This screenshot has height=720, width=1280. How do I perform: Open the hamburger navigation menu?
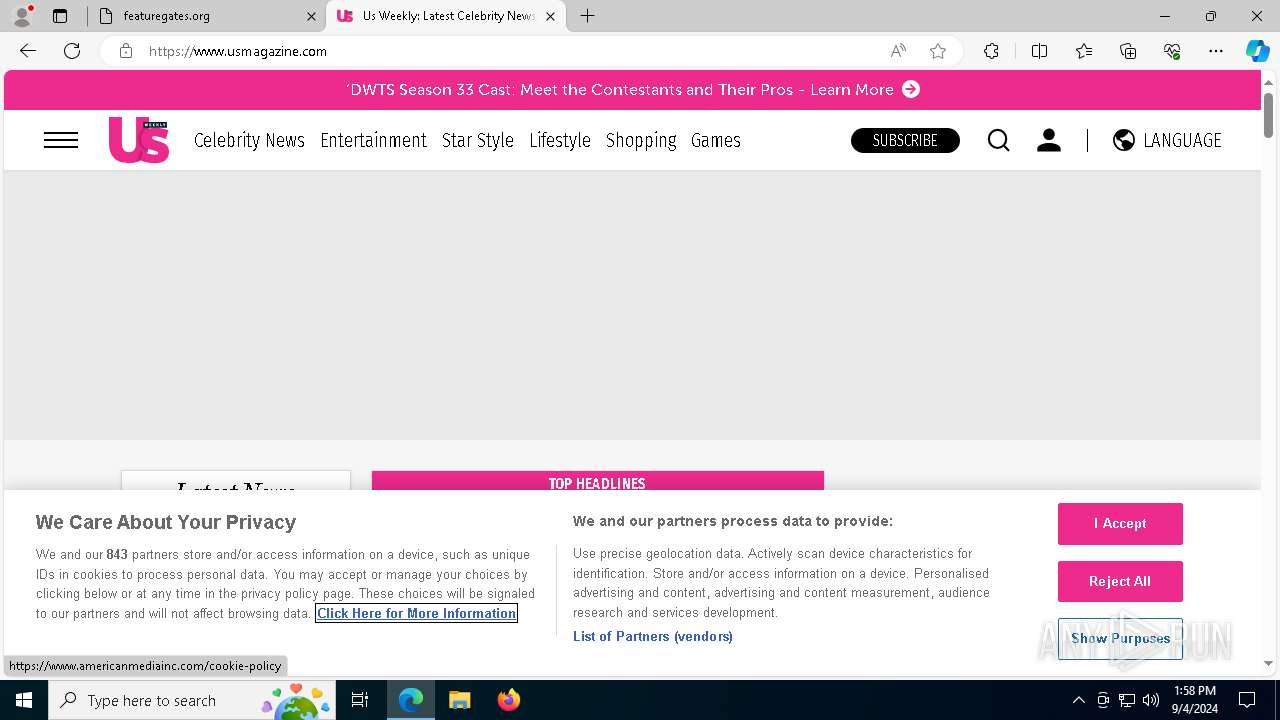tap(61, 140)
